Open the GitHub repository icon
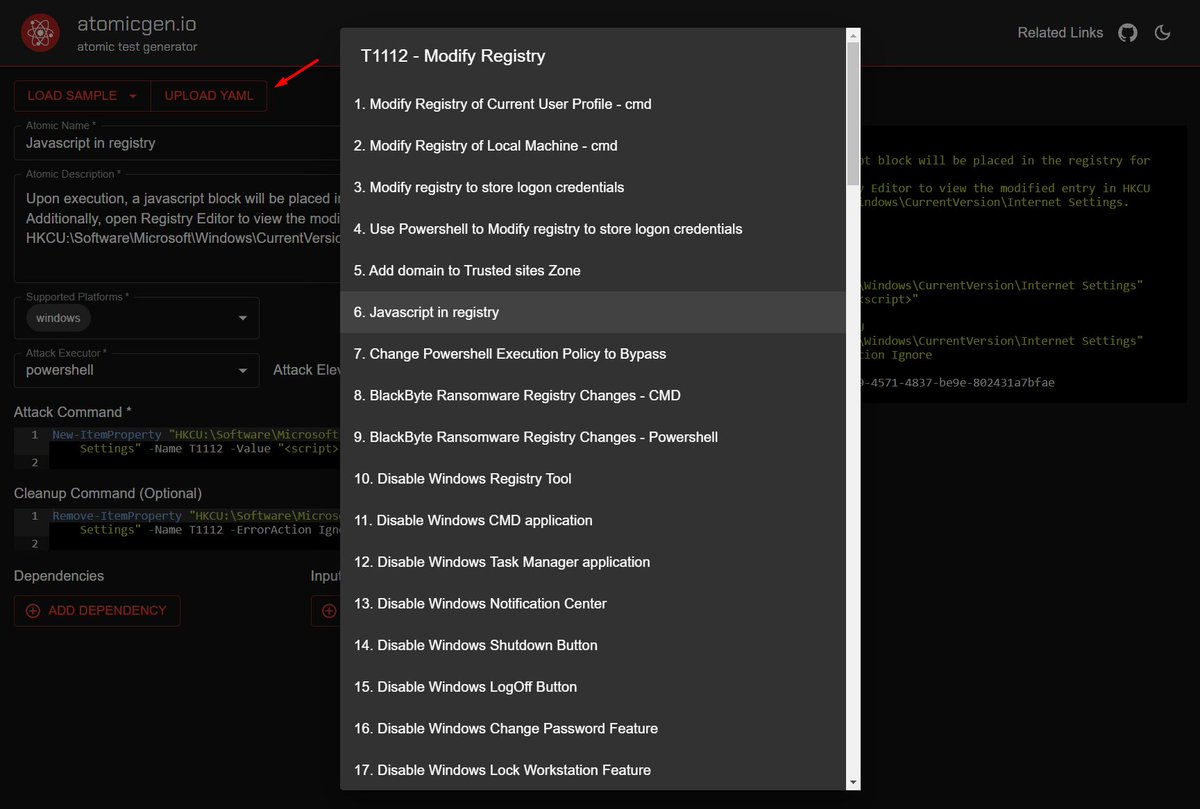This screenshot has height=809, width=1200. click(1128, 33)
